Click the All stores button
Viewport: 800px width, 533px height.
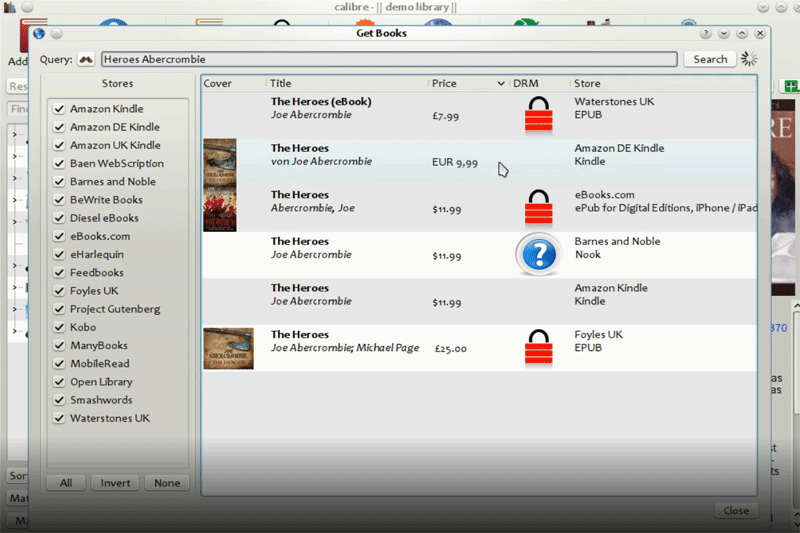(x=66, y=483)
